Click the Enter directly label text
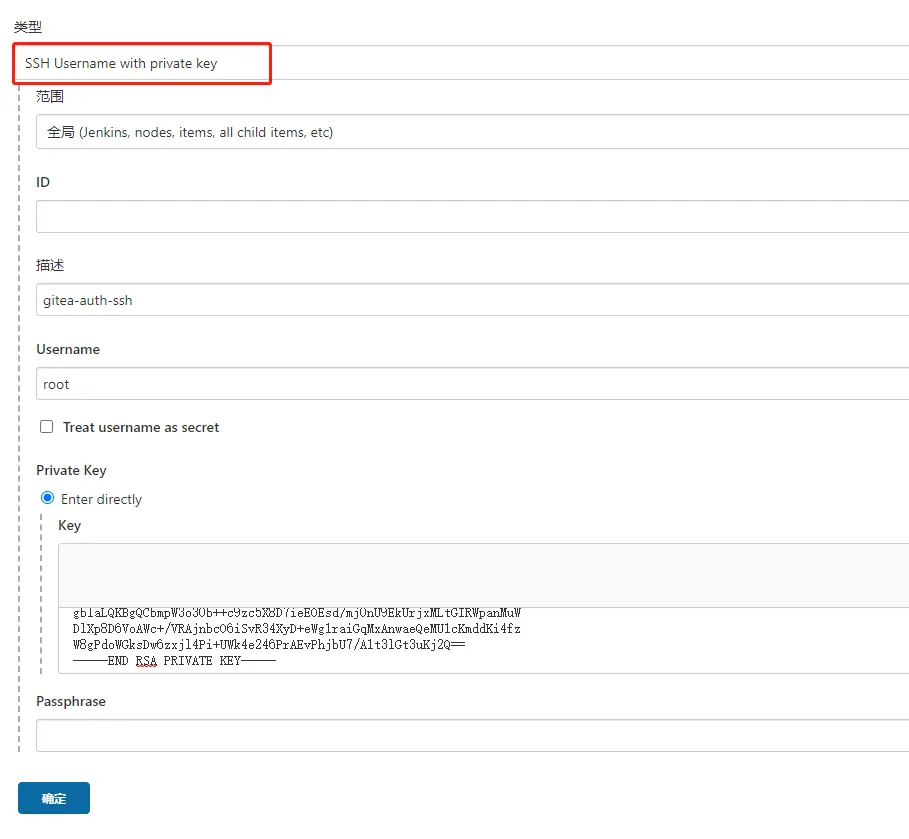909x839 pixels. pyautogui.click(x=101, y=499)
